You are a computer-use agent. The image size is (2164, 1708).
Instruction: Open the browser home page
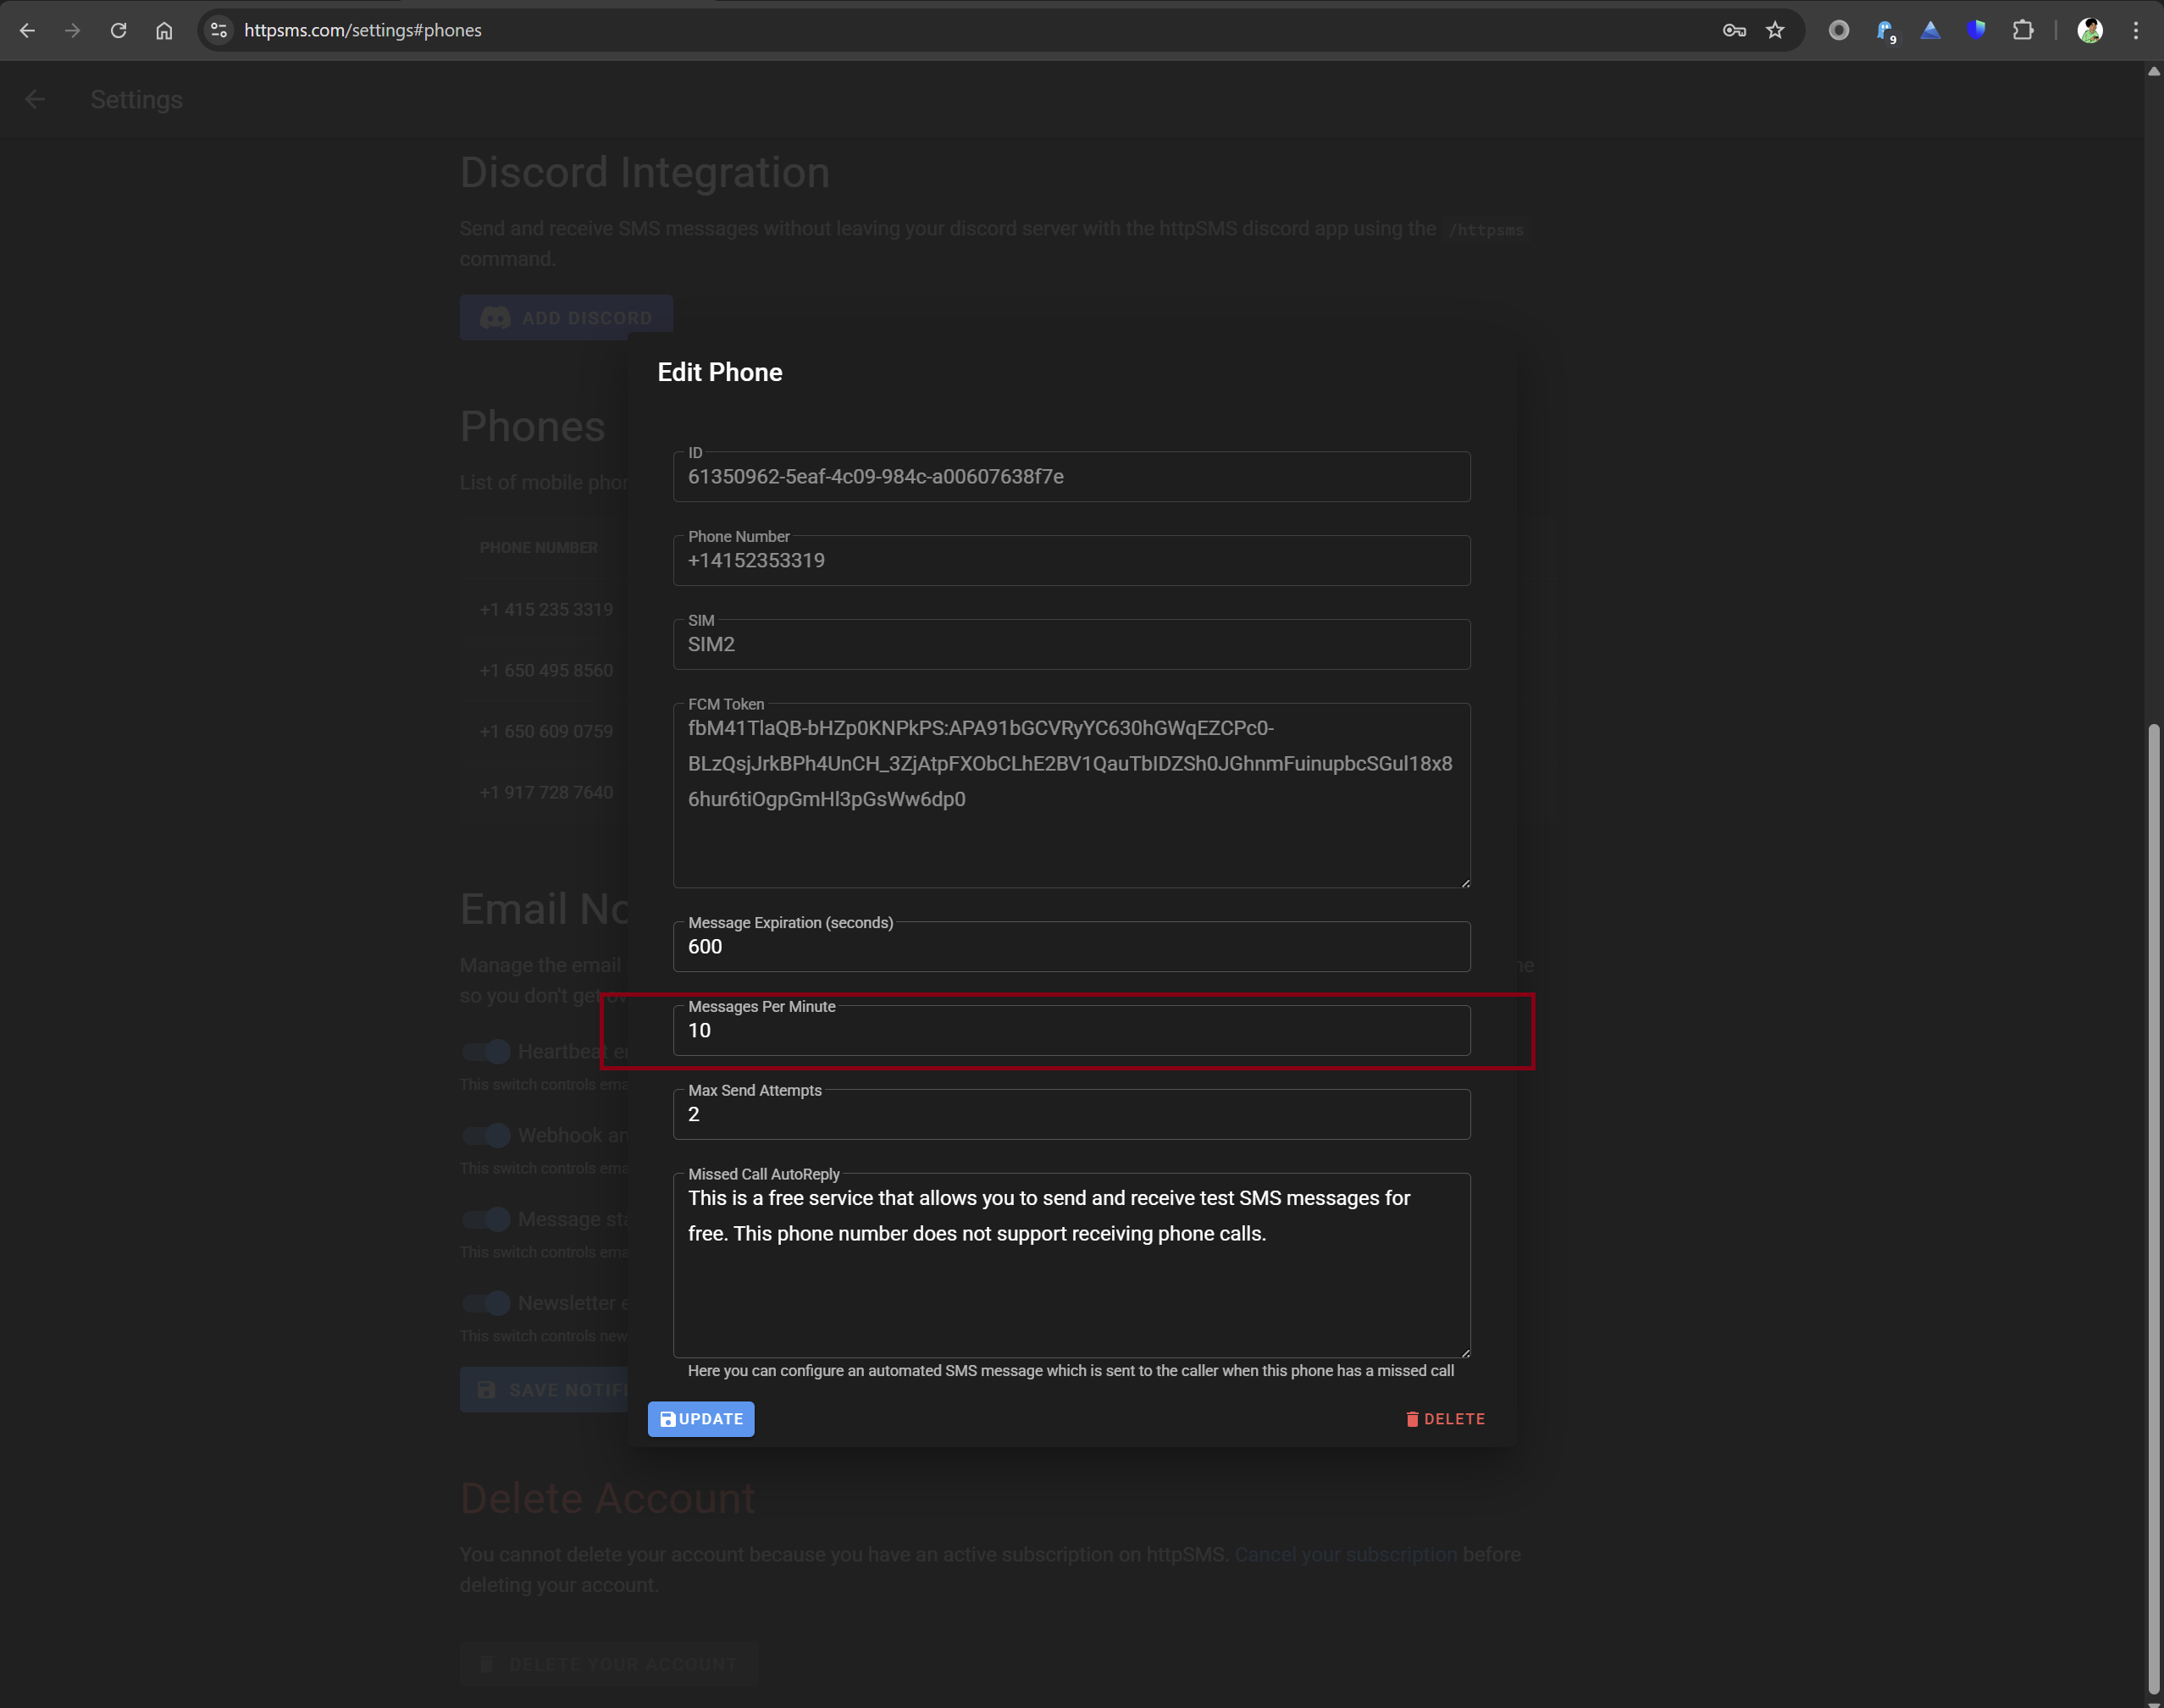pos(164,30)
